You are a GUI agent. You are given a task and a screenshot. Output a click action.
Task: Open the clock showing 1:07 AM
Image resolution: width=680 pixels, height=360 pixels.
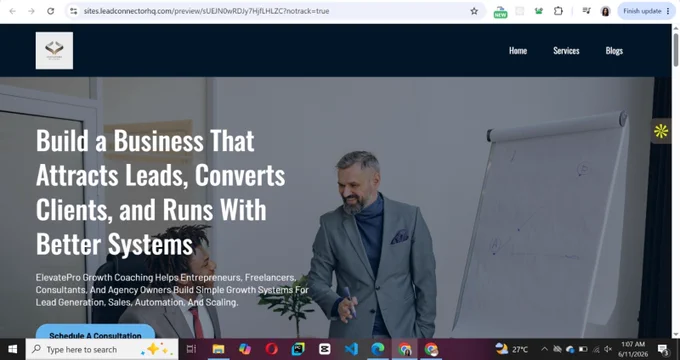[x=633, y=349]
